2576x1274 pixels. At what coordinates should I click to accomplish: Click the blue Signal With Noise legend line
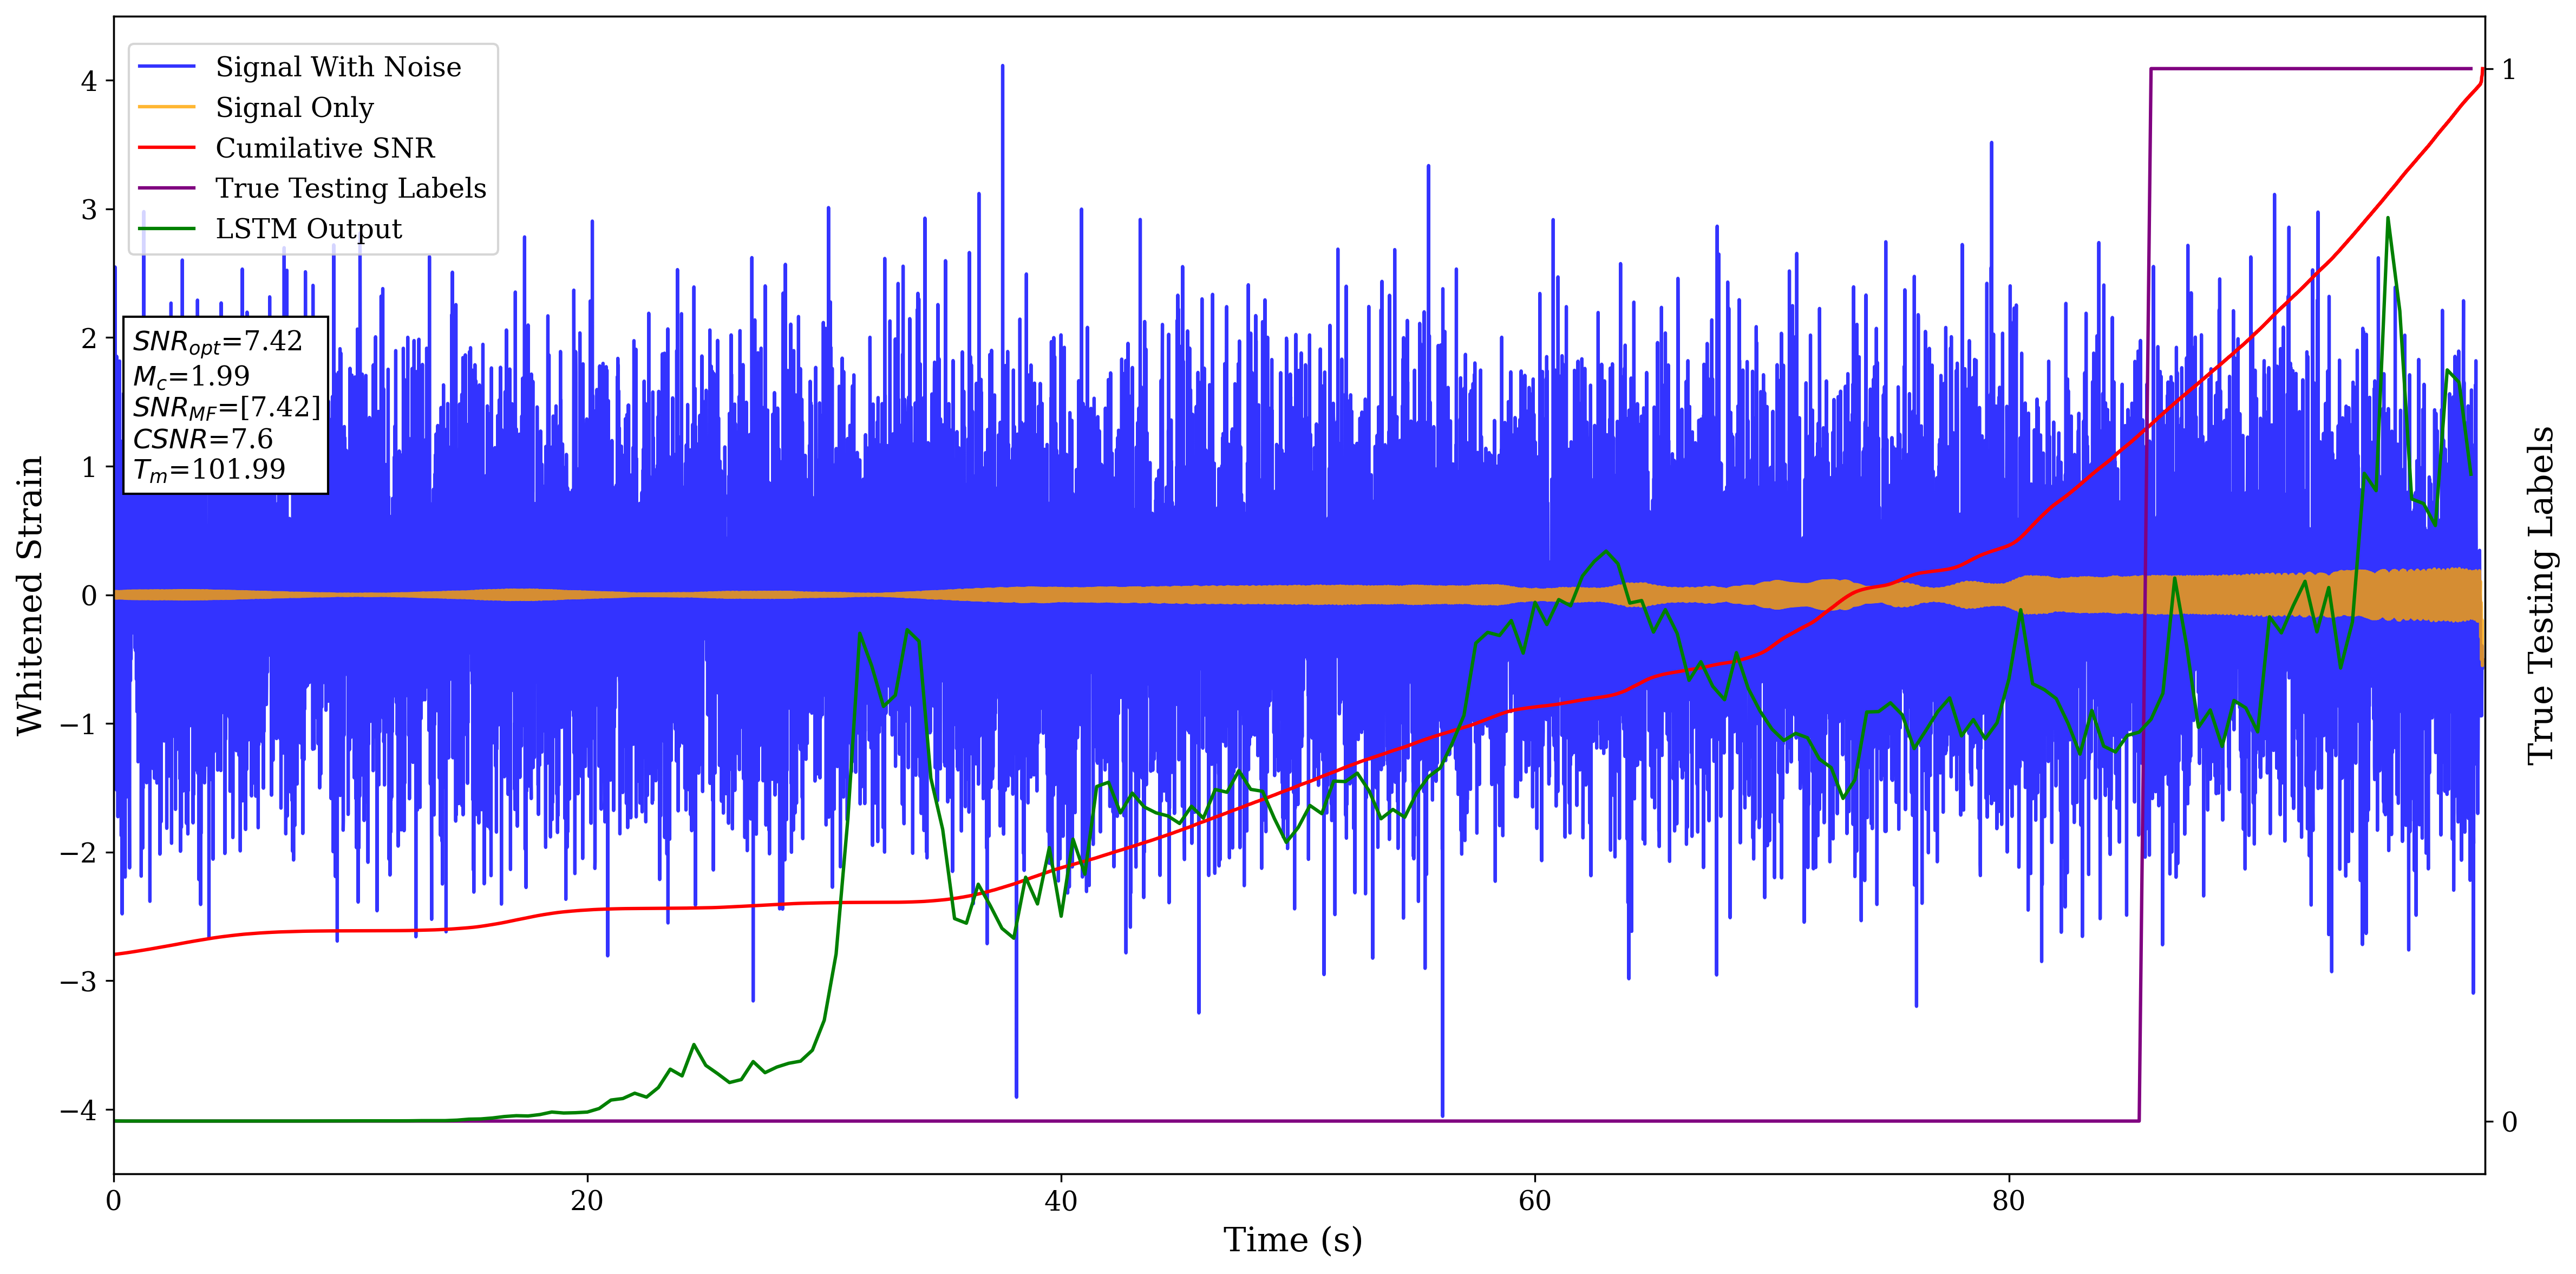tap(167, 67)
